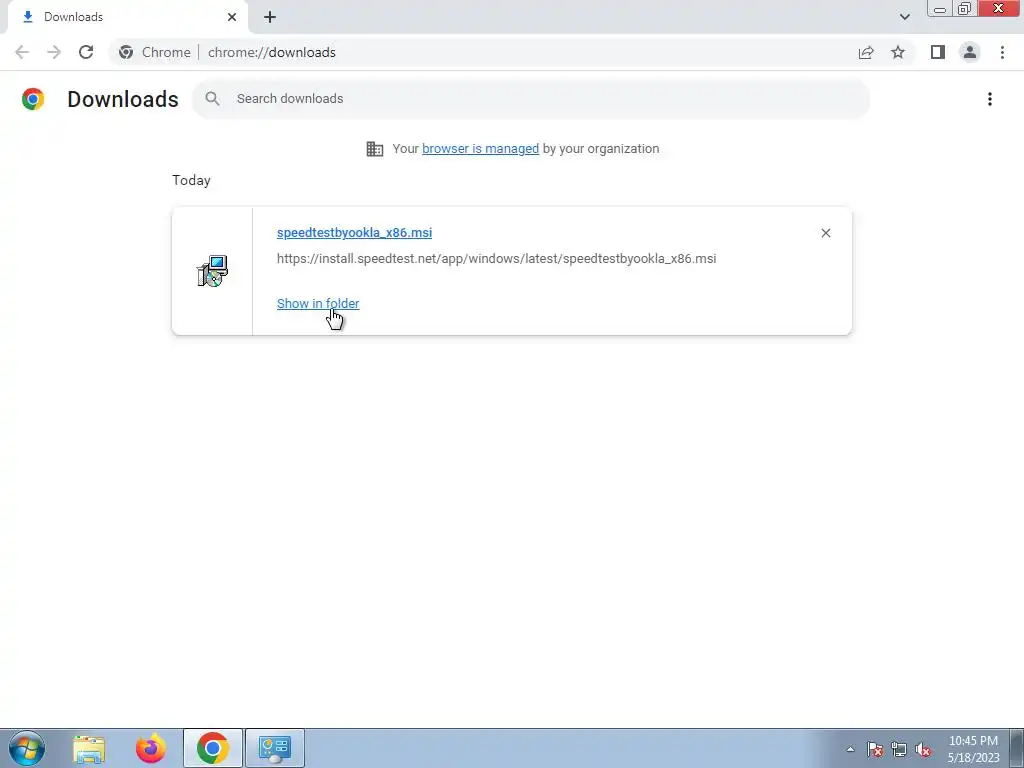Open the browser is managed link
Screen dimensions: 1024x768
coord(481,149)
